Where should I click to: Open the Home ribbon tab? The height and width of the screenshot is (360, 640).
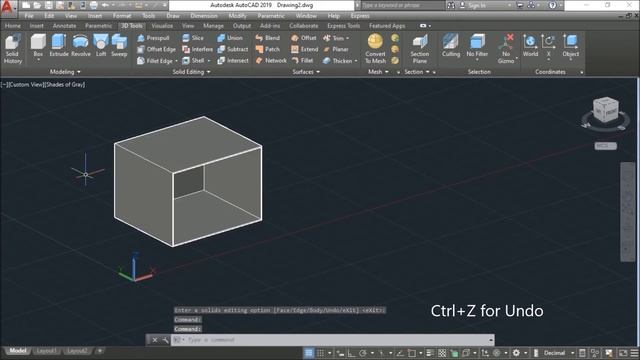coord(13,26)
